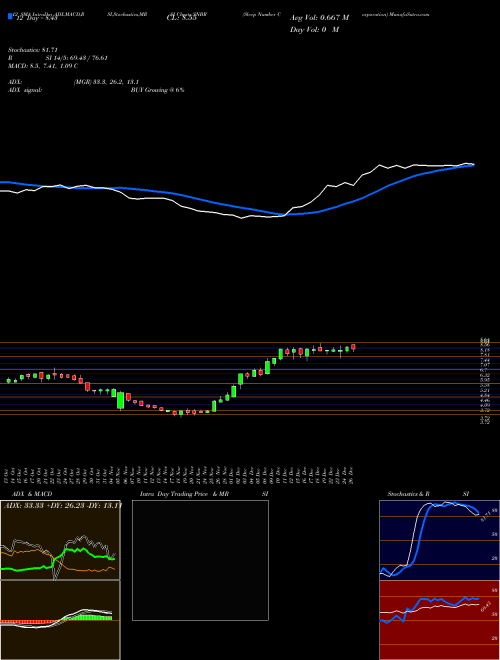Open the red RSI chart panel

439,620
